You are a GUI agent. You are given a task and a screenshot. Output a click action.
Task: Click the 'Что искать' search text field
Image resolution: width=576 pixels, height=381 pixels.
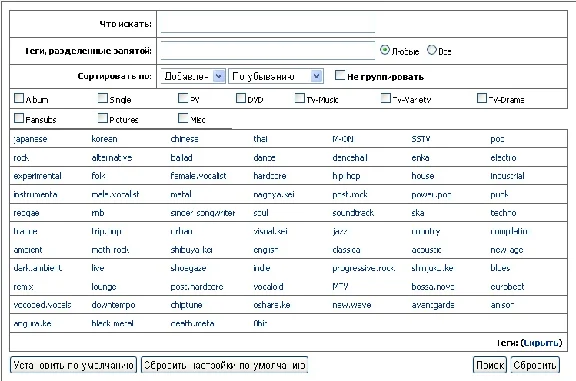(x=268, y=24)
